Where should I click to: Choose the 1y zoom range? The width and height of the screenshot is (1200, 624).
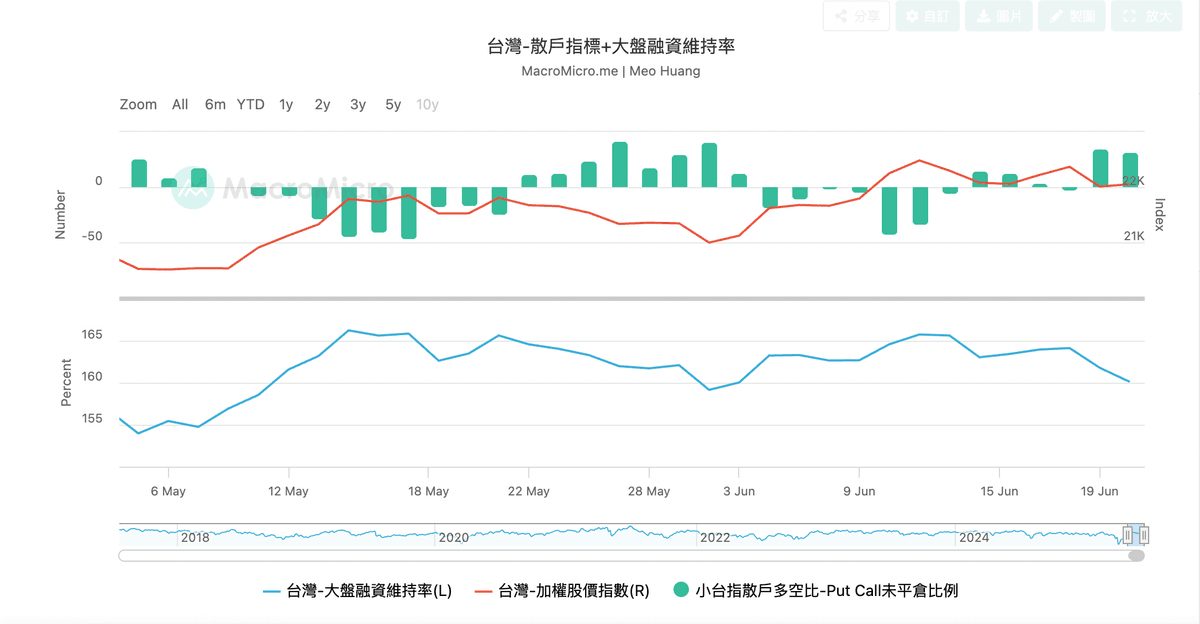point(286,104)
